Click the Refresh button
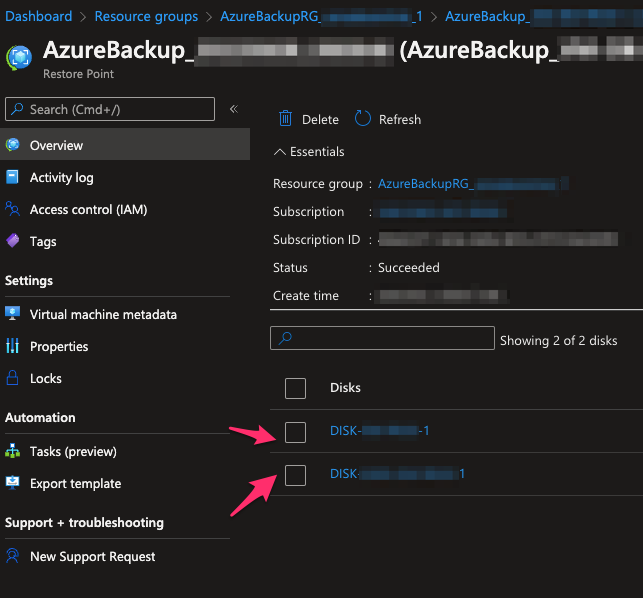643x598 pixels. [388, 119]
